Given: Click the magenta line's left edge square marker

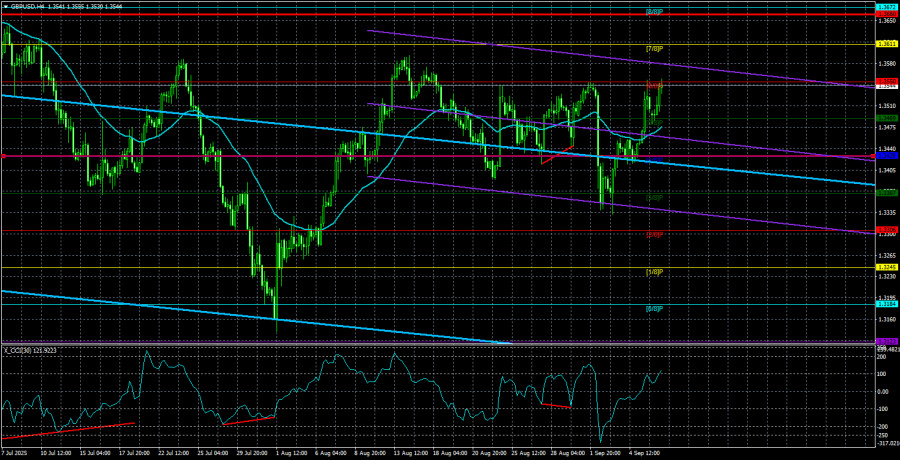Looking at the screenshot, I should tap(4, 156).
